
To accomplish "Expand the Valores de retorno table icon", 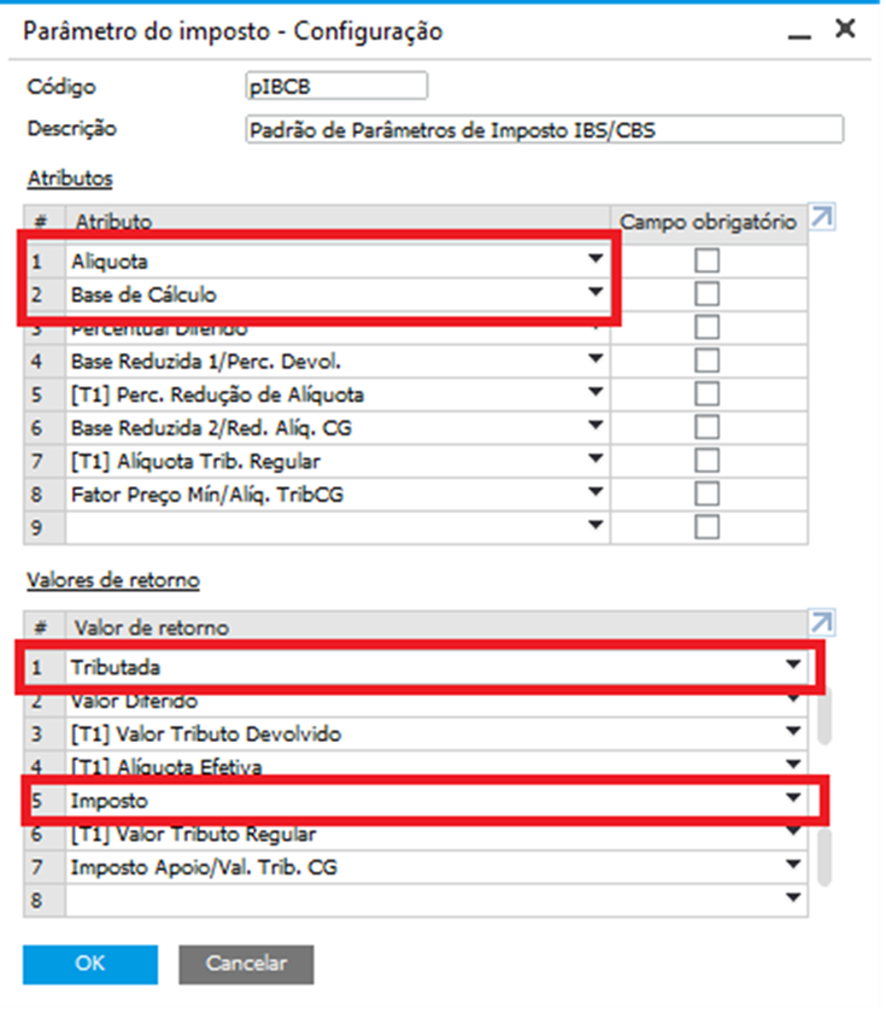I will point(821,624).
